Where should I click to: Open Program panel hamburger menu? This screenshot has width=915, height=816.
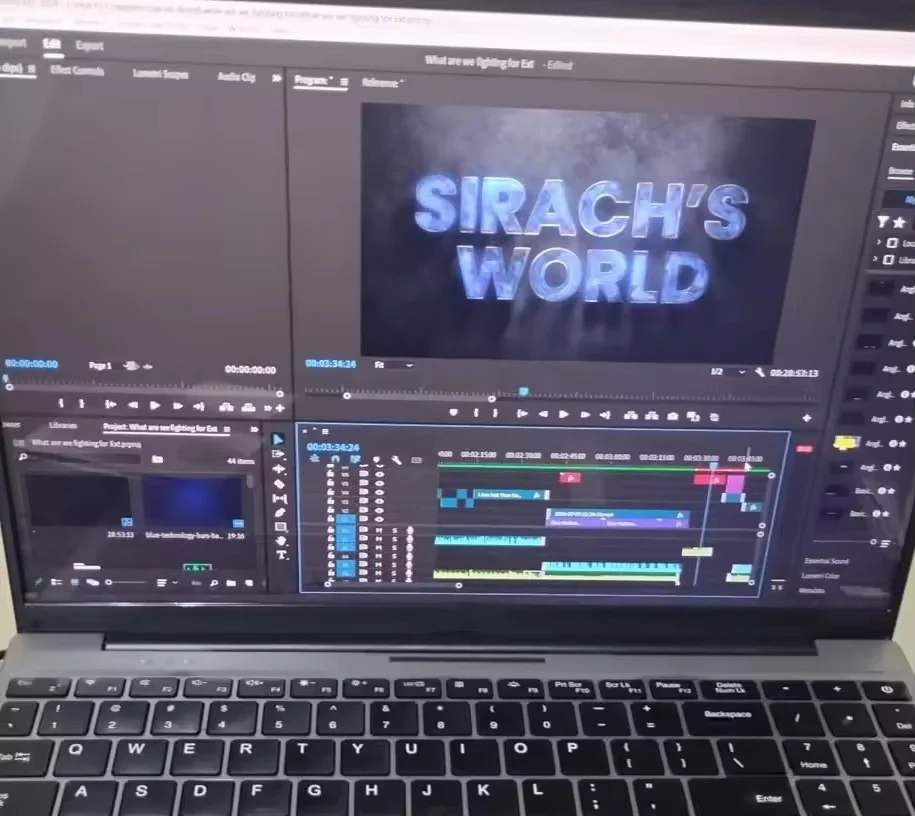point(344,82)
